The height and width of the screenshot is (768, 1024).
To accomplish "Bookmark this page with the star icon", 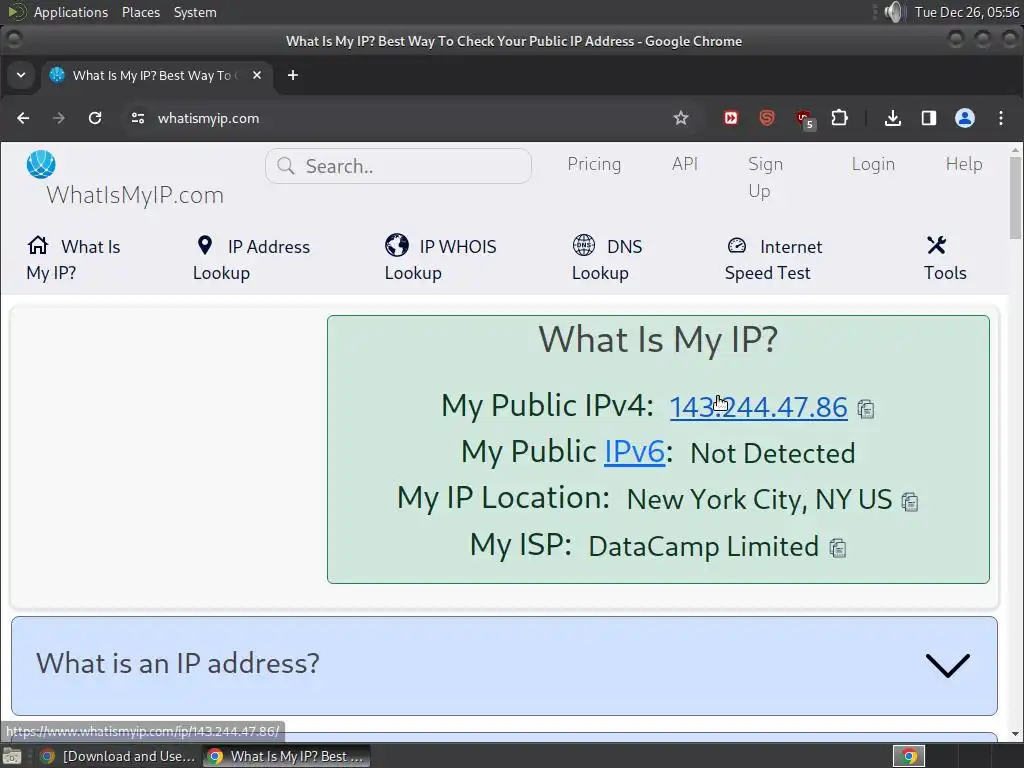I will [680, 118].
